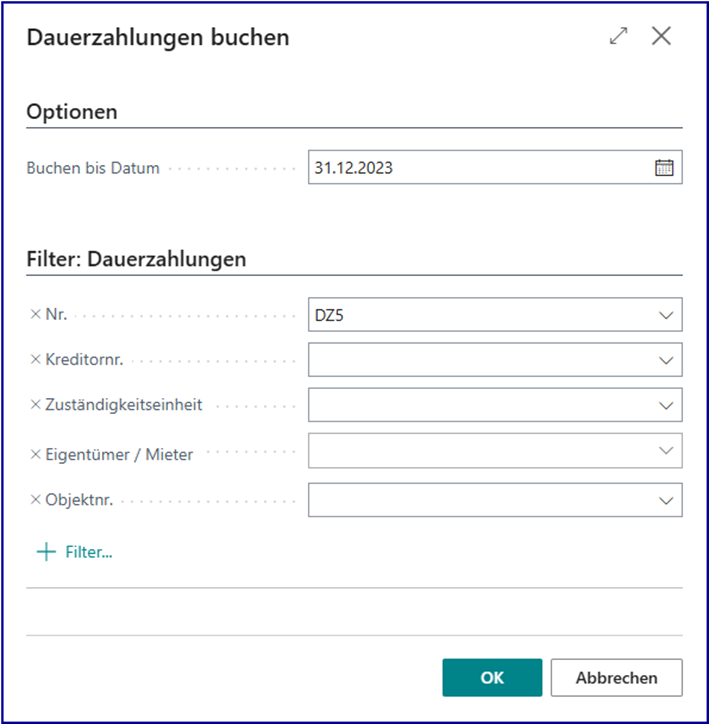Screen dimensions: 709x724
Task: Click the Filter... link
Action: tap(89, 552)
